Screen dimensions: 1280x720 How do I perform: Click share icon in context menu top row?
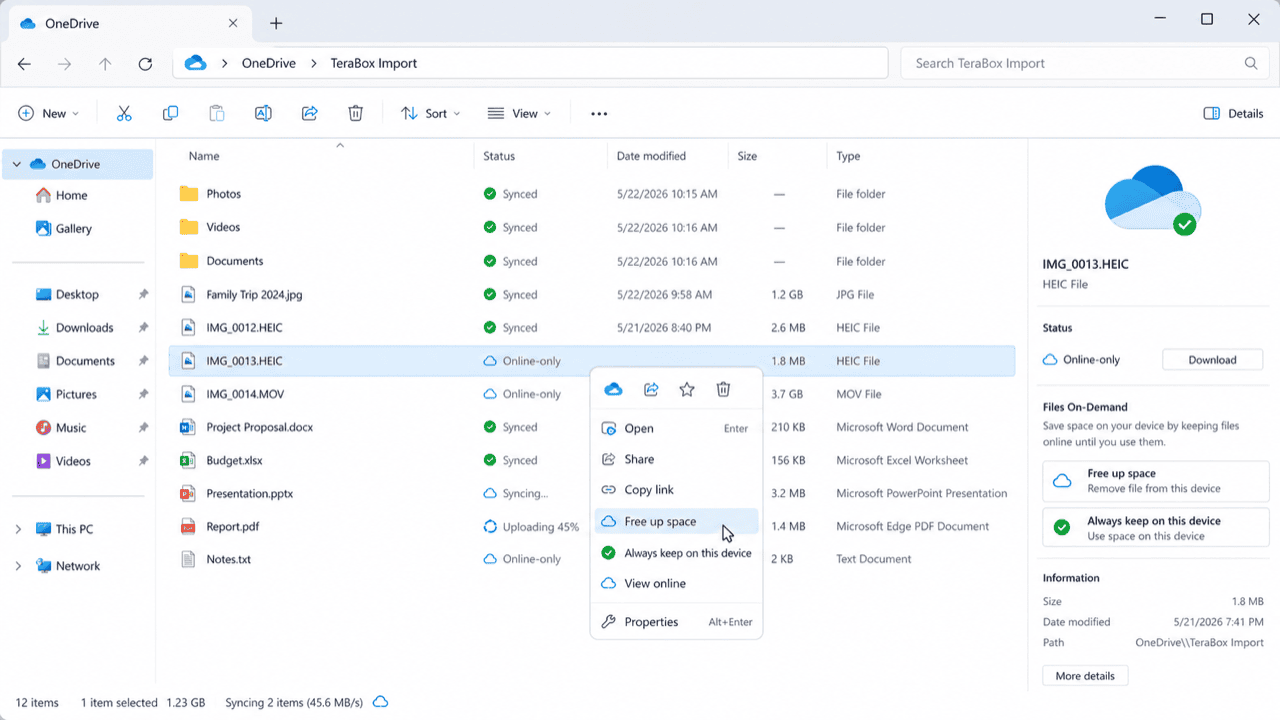pyautogui.click(x=651, y=389)
